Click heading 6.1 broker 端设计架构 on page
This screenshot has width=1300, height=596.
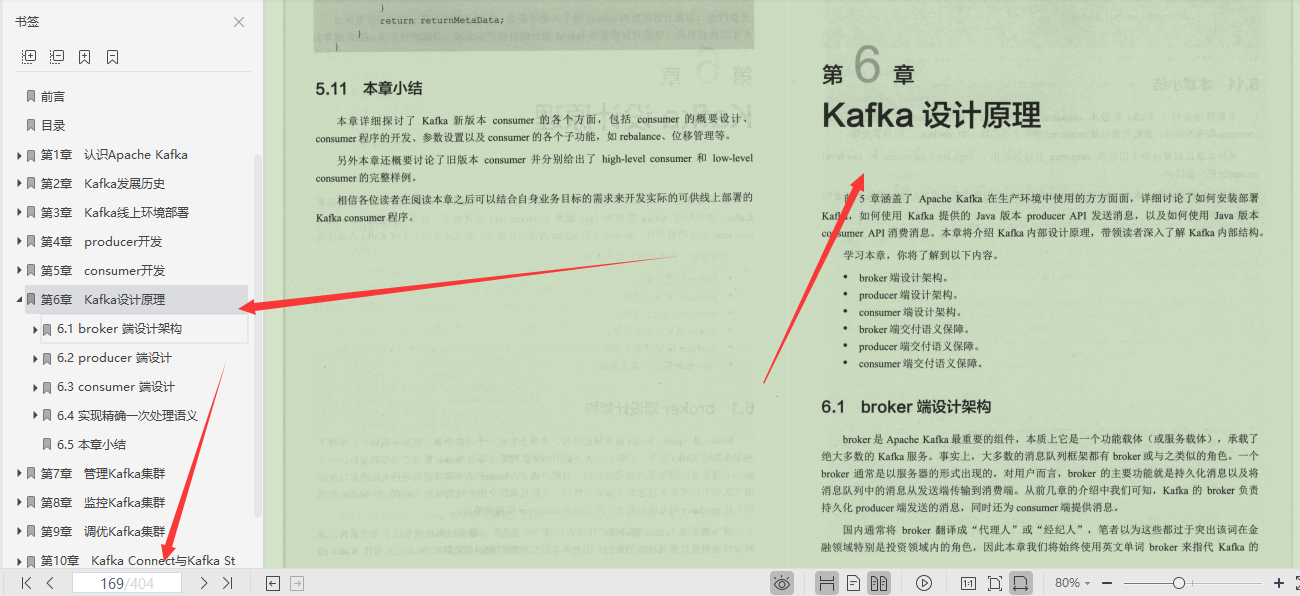coord(906,407)
